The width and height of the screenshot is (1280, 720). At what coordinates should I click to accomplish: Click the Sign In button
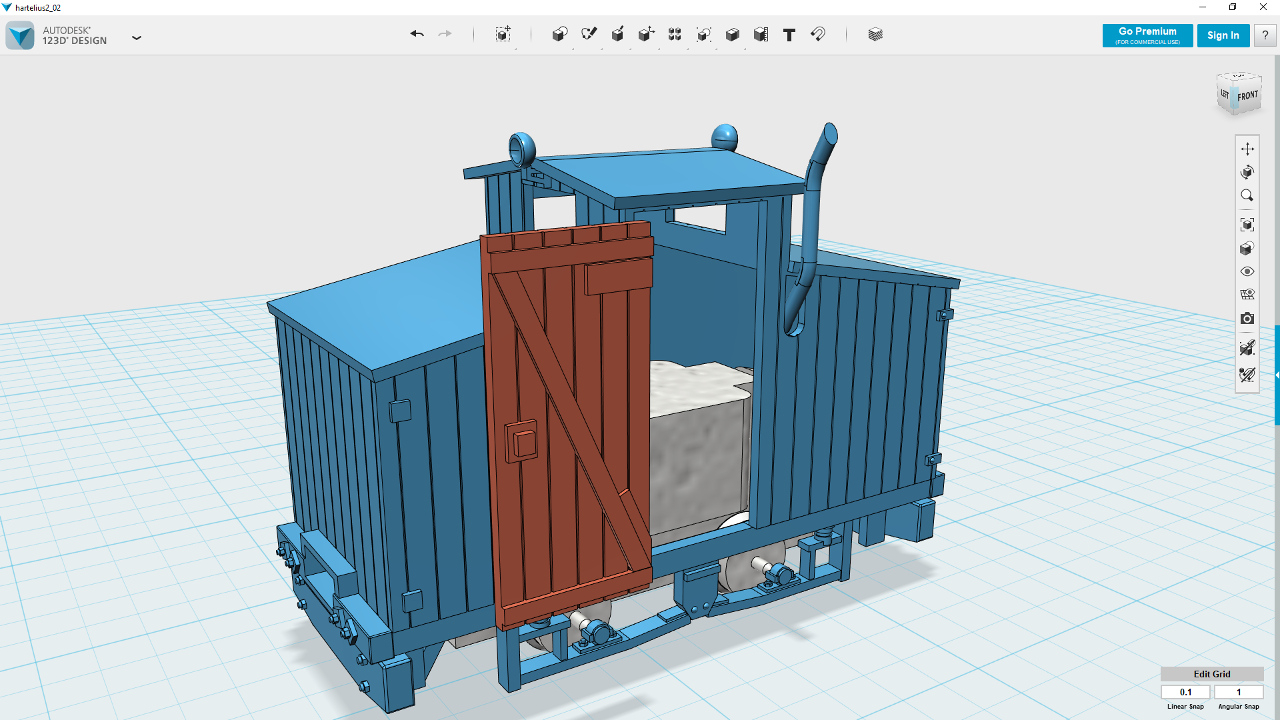(x=1223, y=35)
